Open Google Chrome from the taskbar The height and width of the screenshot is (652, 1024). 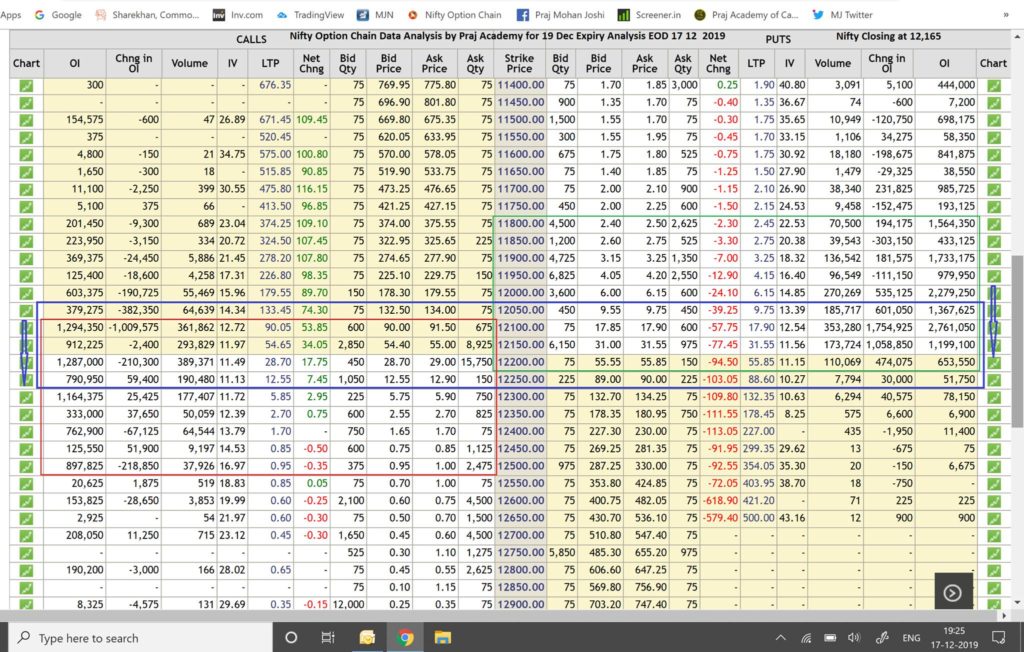pyautogui.click(x=405, y=637)
